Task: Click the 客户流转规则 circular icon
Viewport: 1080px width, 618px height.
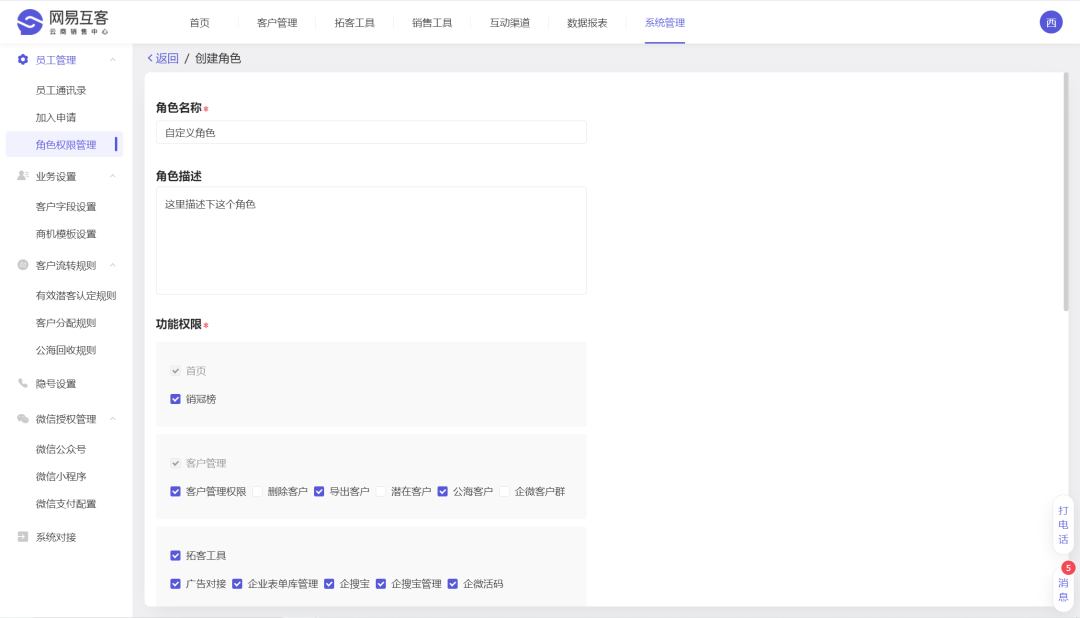Action: (22, 265)
